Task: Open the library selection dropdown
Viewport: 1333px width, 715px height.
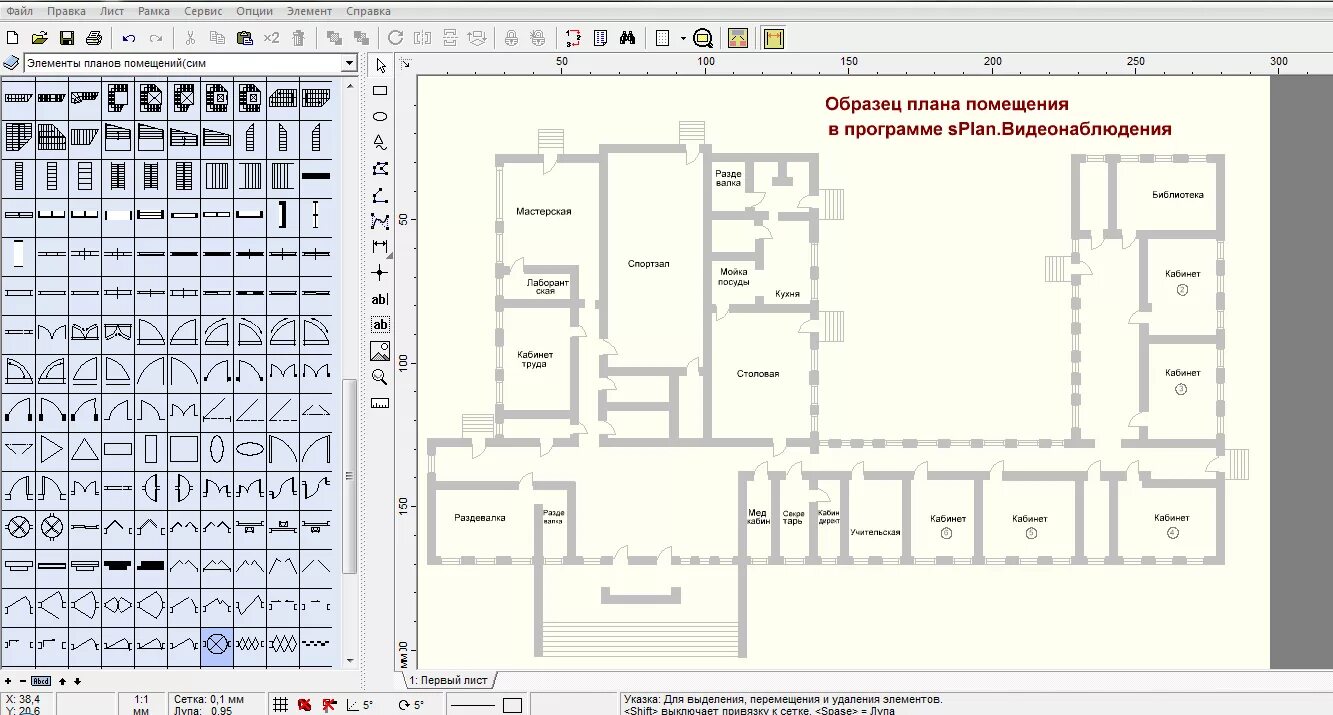Action: pos(349,63)
